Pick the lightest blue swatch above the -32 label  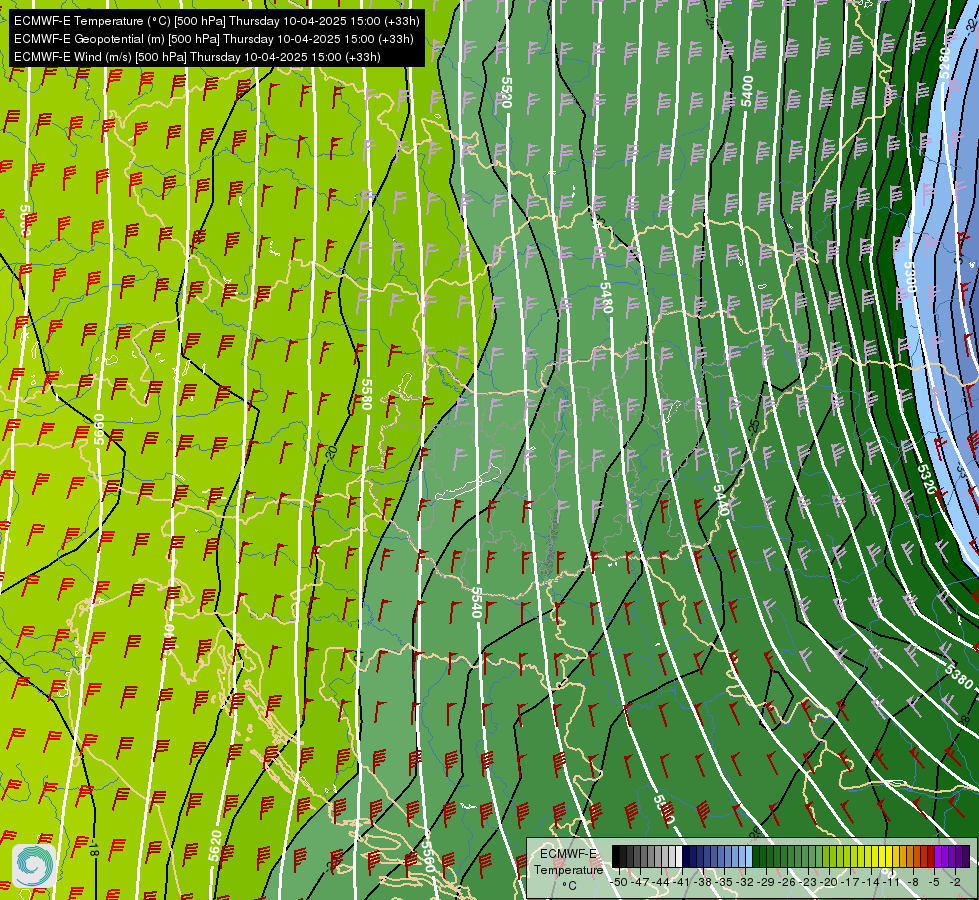coord(749,857)
